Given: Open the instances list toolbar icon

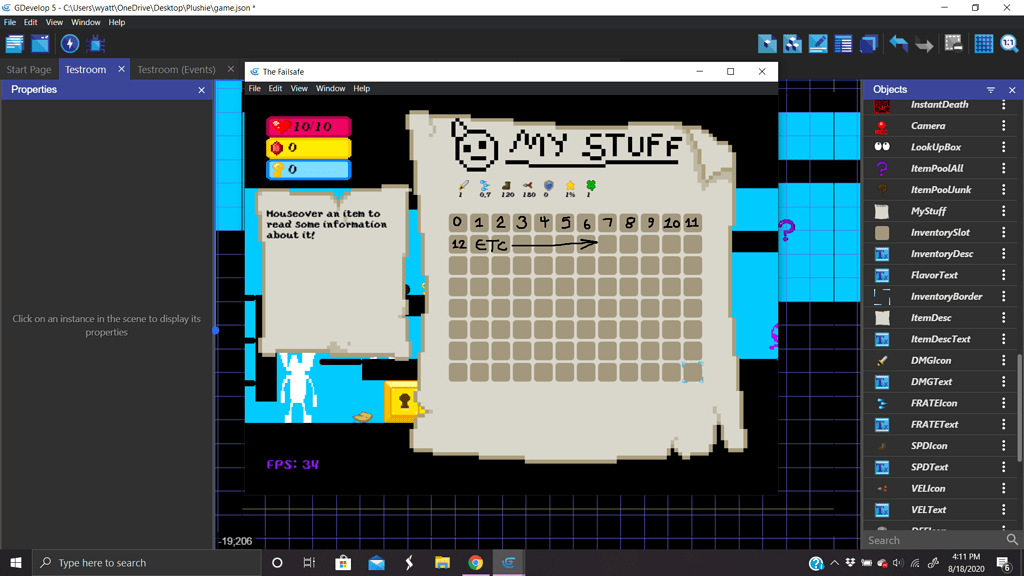Looking at the screenshot, I should tap(844, 43).
